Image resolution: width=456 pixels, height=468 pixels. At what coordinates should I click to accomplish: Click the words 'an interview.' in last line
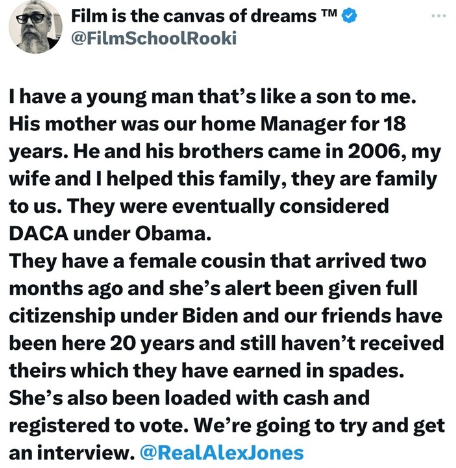pyautogui.click(x=72, y=453)
